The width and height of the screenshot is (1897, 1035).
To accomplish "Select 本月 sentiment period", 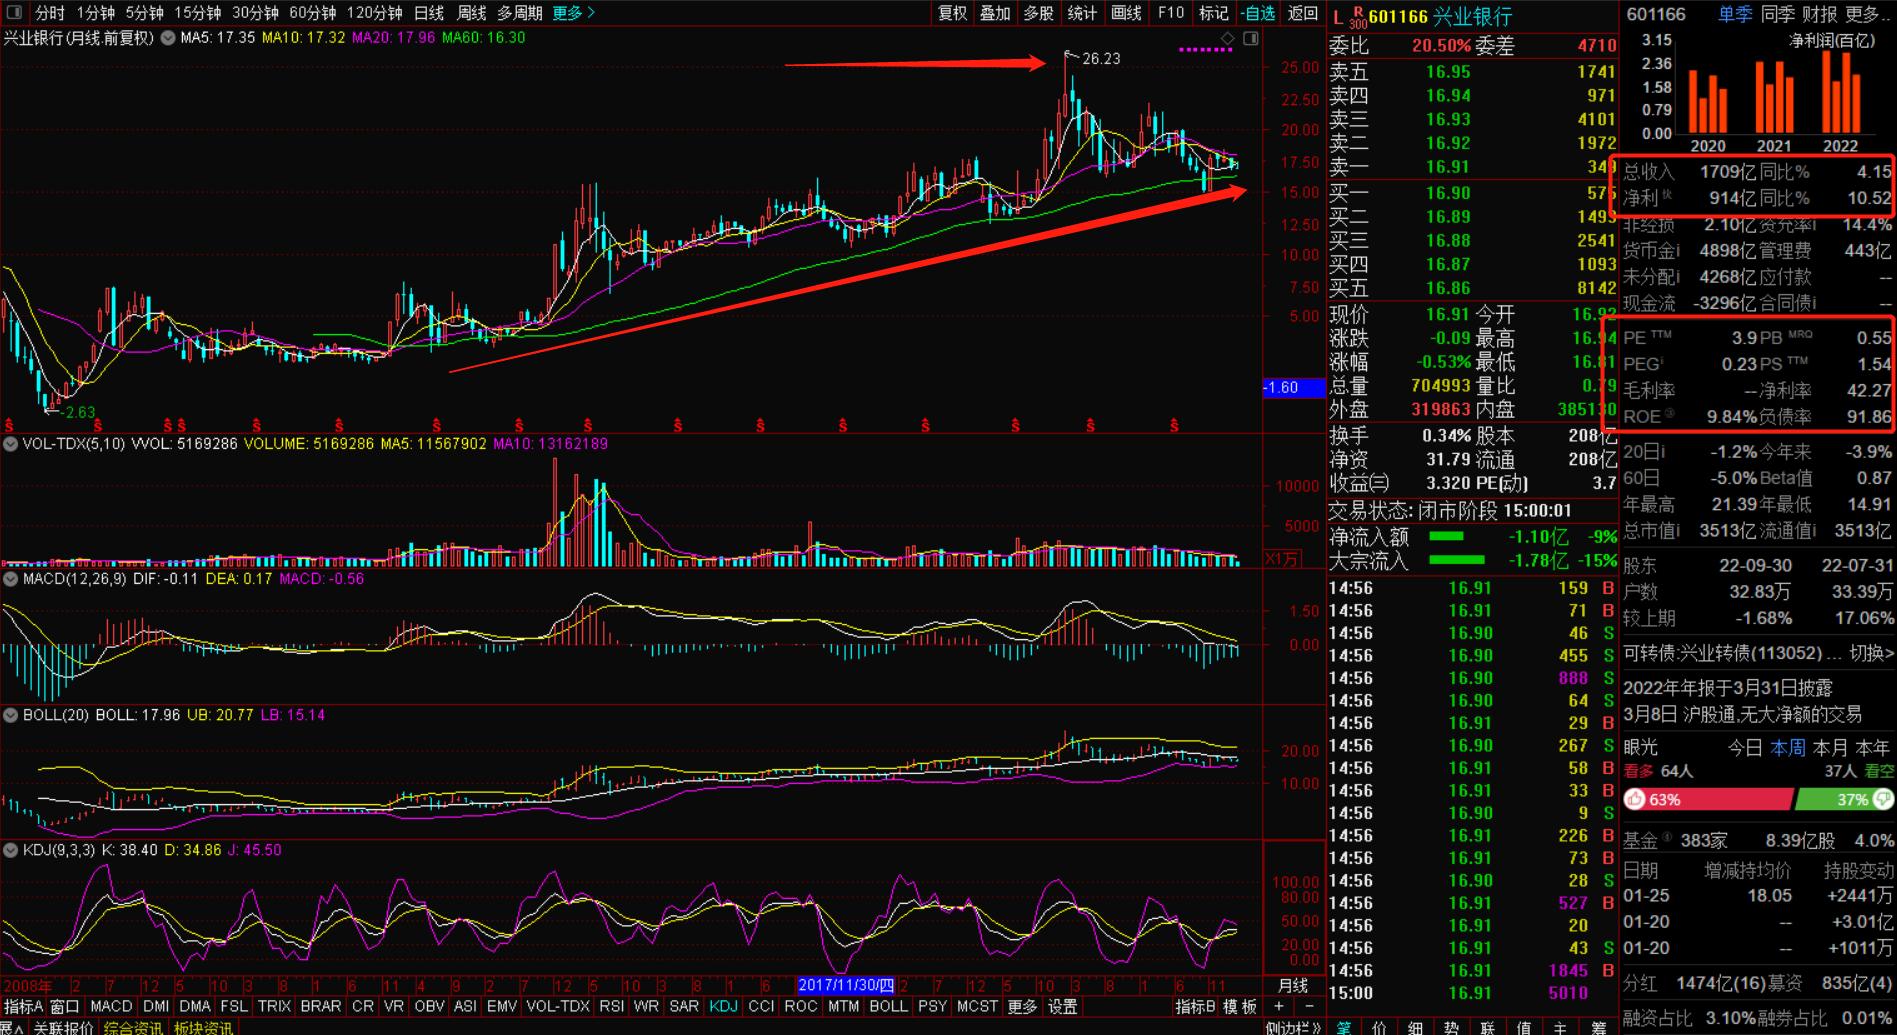I will click(x=1830, y=747).
